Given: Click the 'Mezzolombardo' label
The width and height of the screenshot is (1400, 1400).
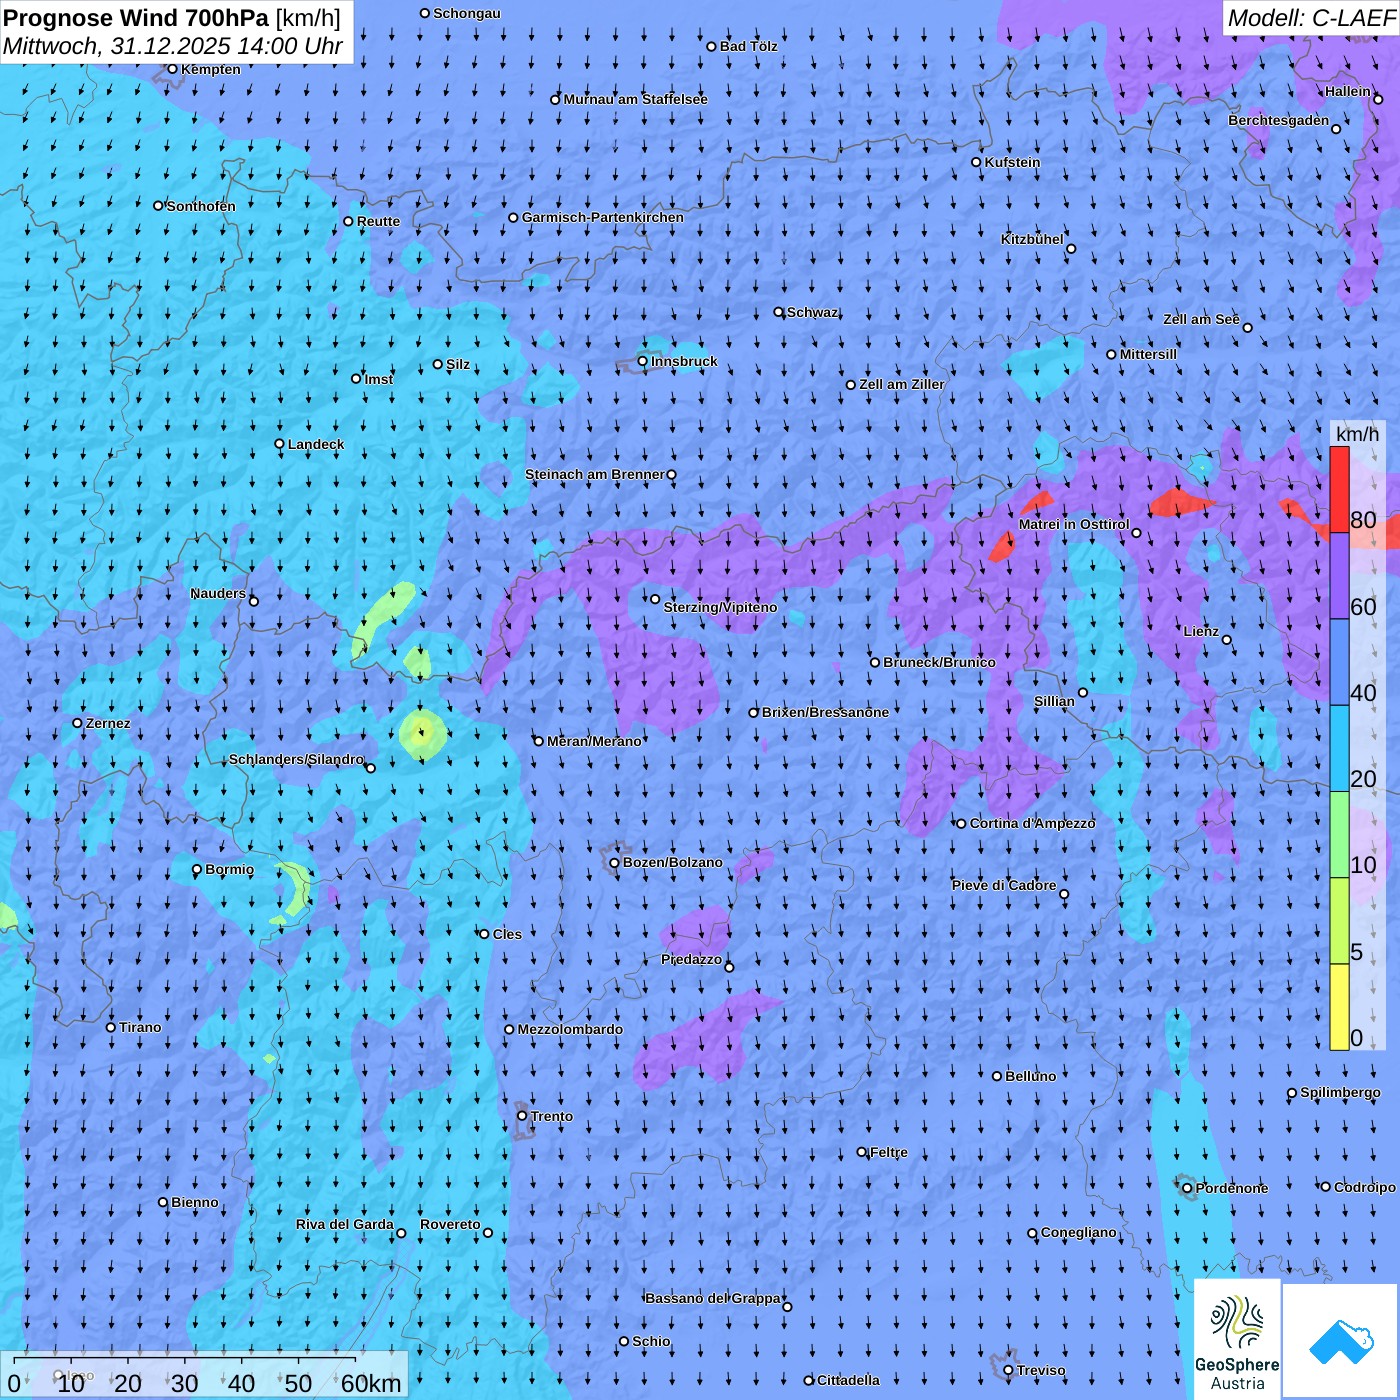Looking at the screenshot, I should coord(570,1029).
